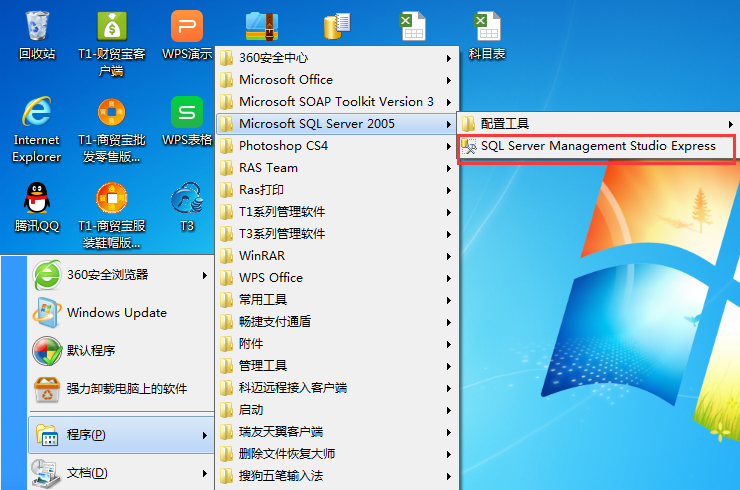Launch SQL Server Management Studio Express
The width and height of the screenshot is (740, 490).
click(x=597, y=146)
